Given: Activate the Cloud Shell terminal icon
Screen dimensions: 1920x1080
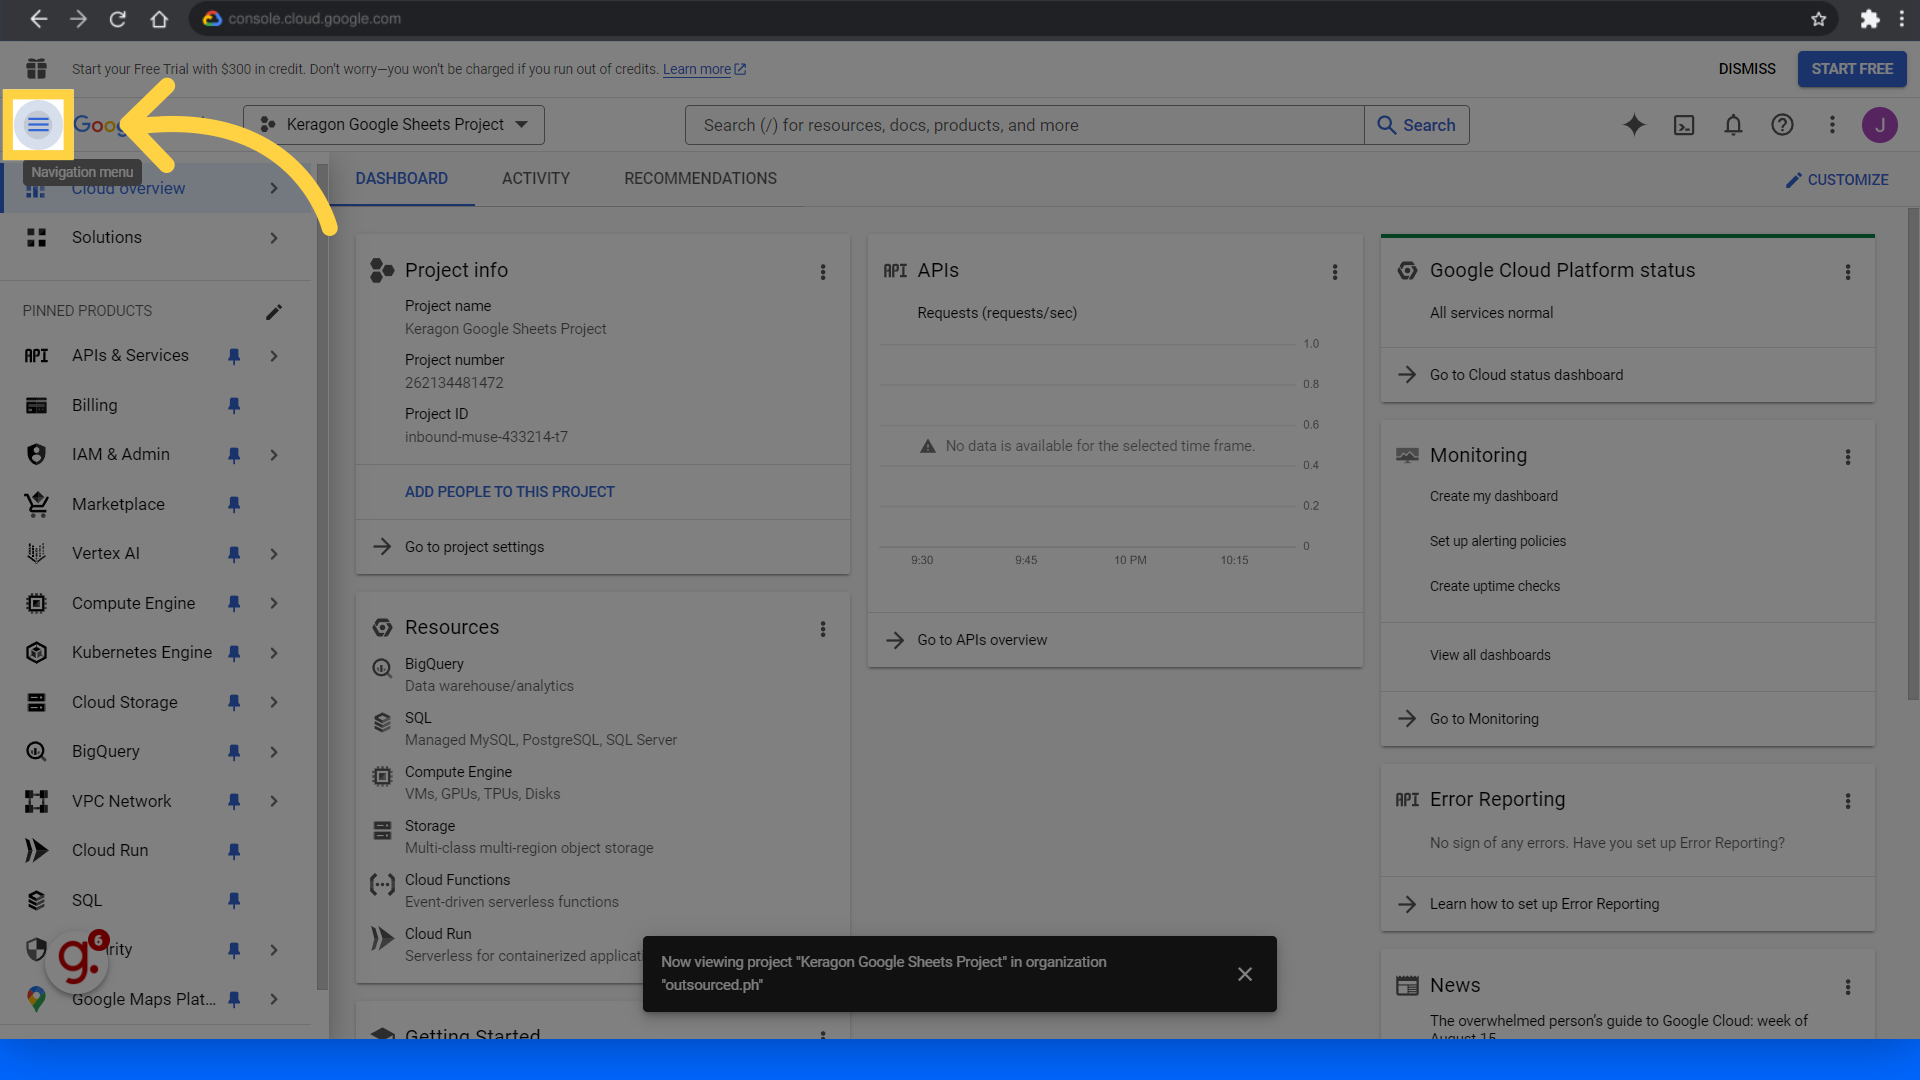Looking at the screenshot, I should pos(1684,125).
